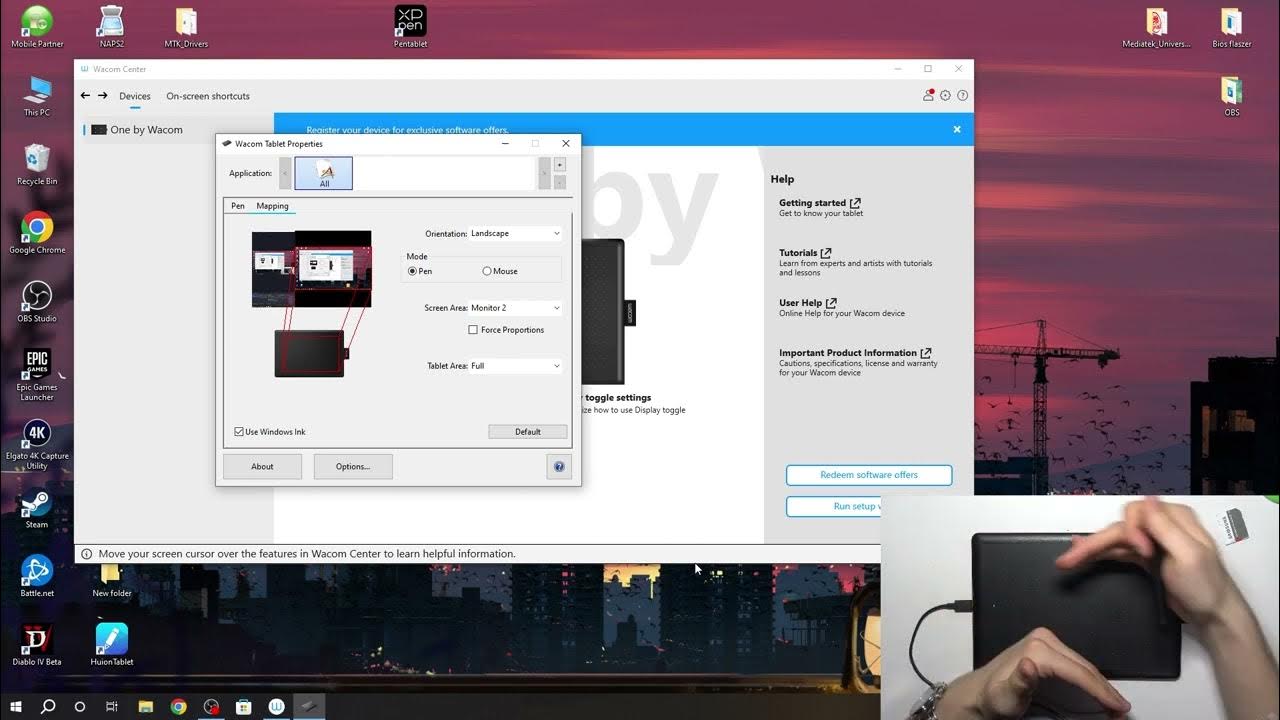The width and height of the screenshot is (1280, 720).
Task: Open Bios flaszer folder on desktop
Action: tap(1232, 26)
